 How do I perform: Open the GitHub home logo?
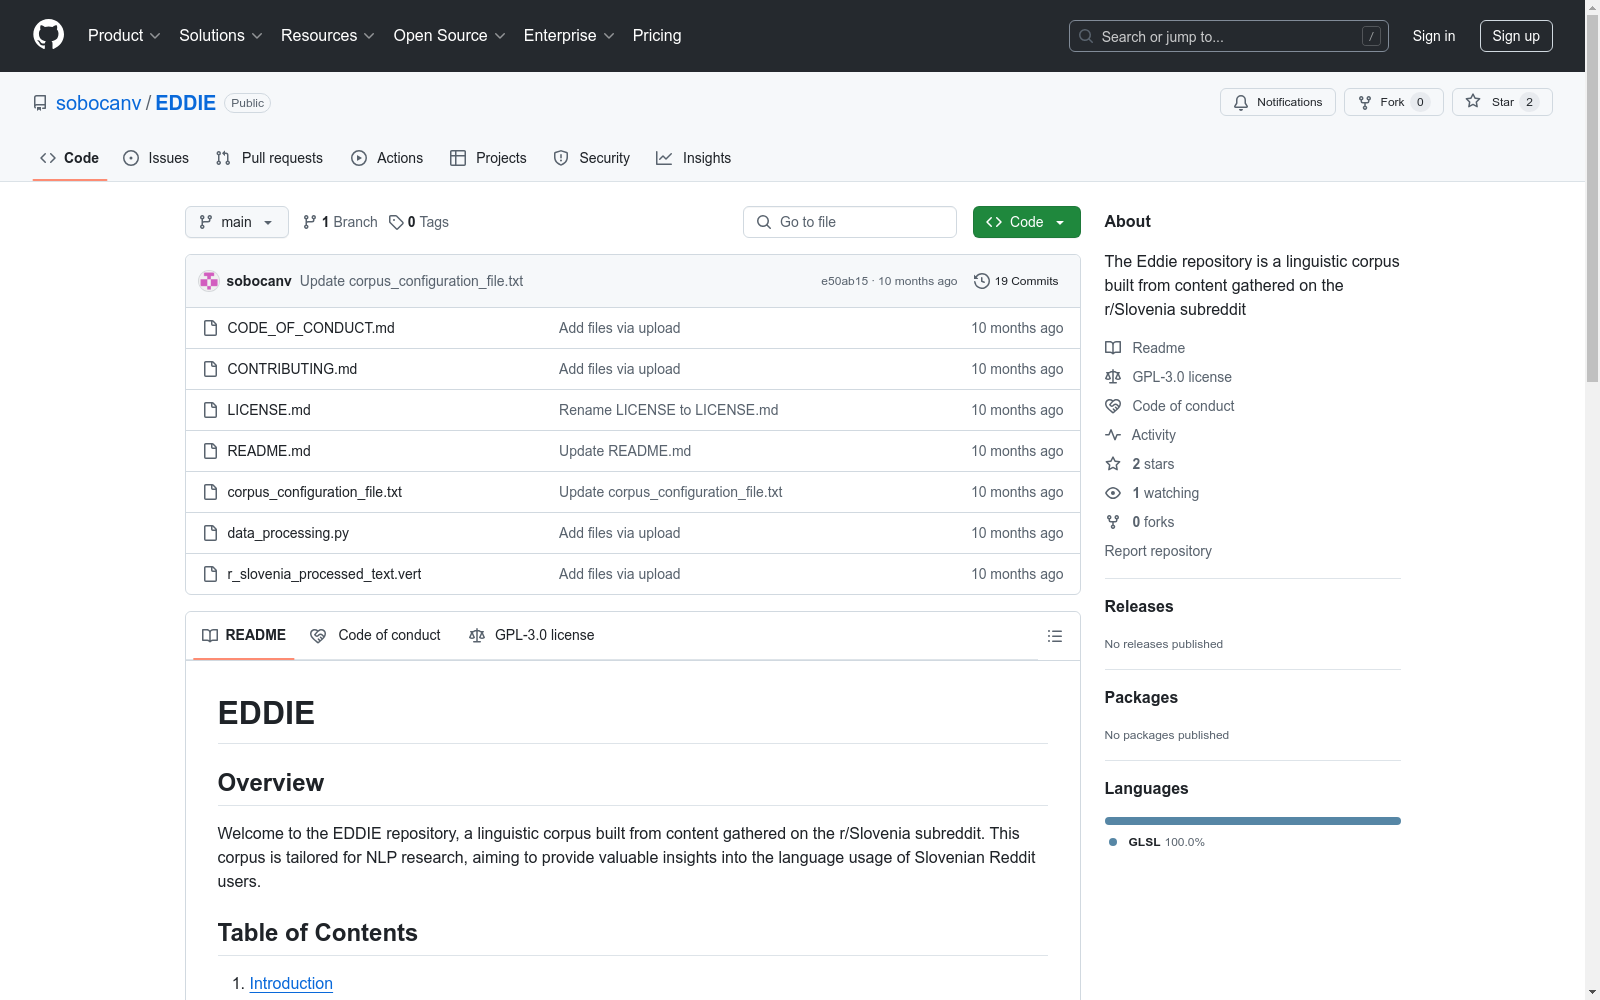tap(48, 35)
